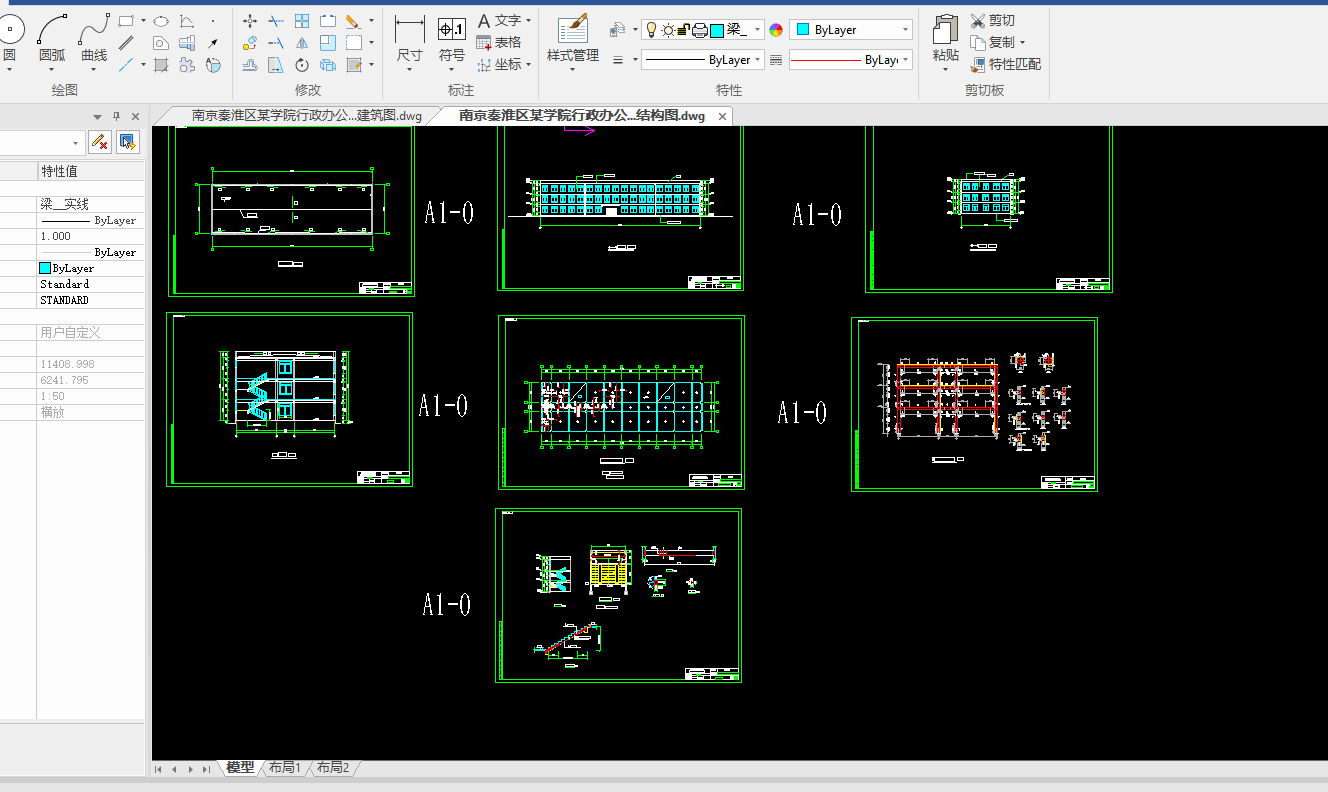The height and width of the screenshot is (792, 1328).
Task: Select the 模型 model tab
Action: tap(240, 768)
